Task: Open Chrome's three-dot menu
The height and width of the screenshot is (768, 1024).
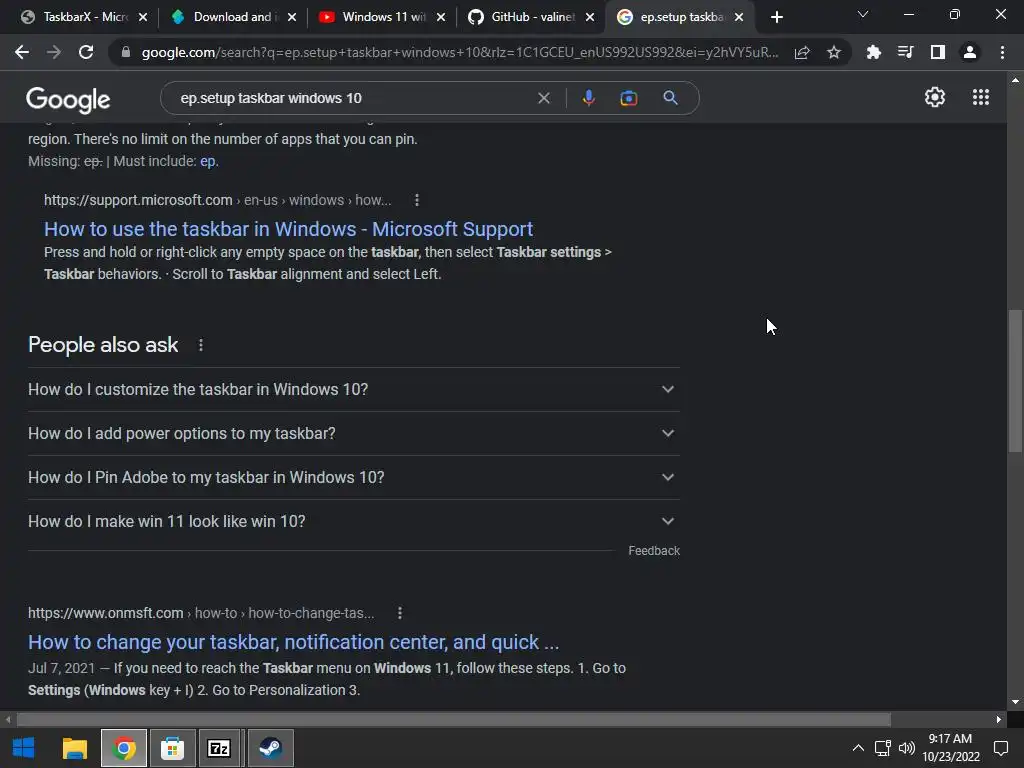Action: click(1002, 52)
